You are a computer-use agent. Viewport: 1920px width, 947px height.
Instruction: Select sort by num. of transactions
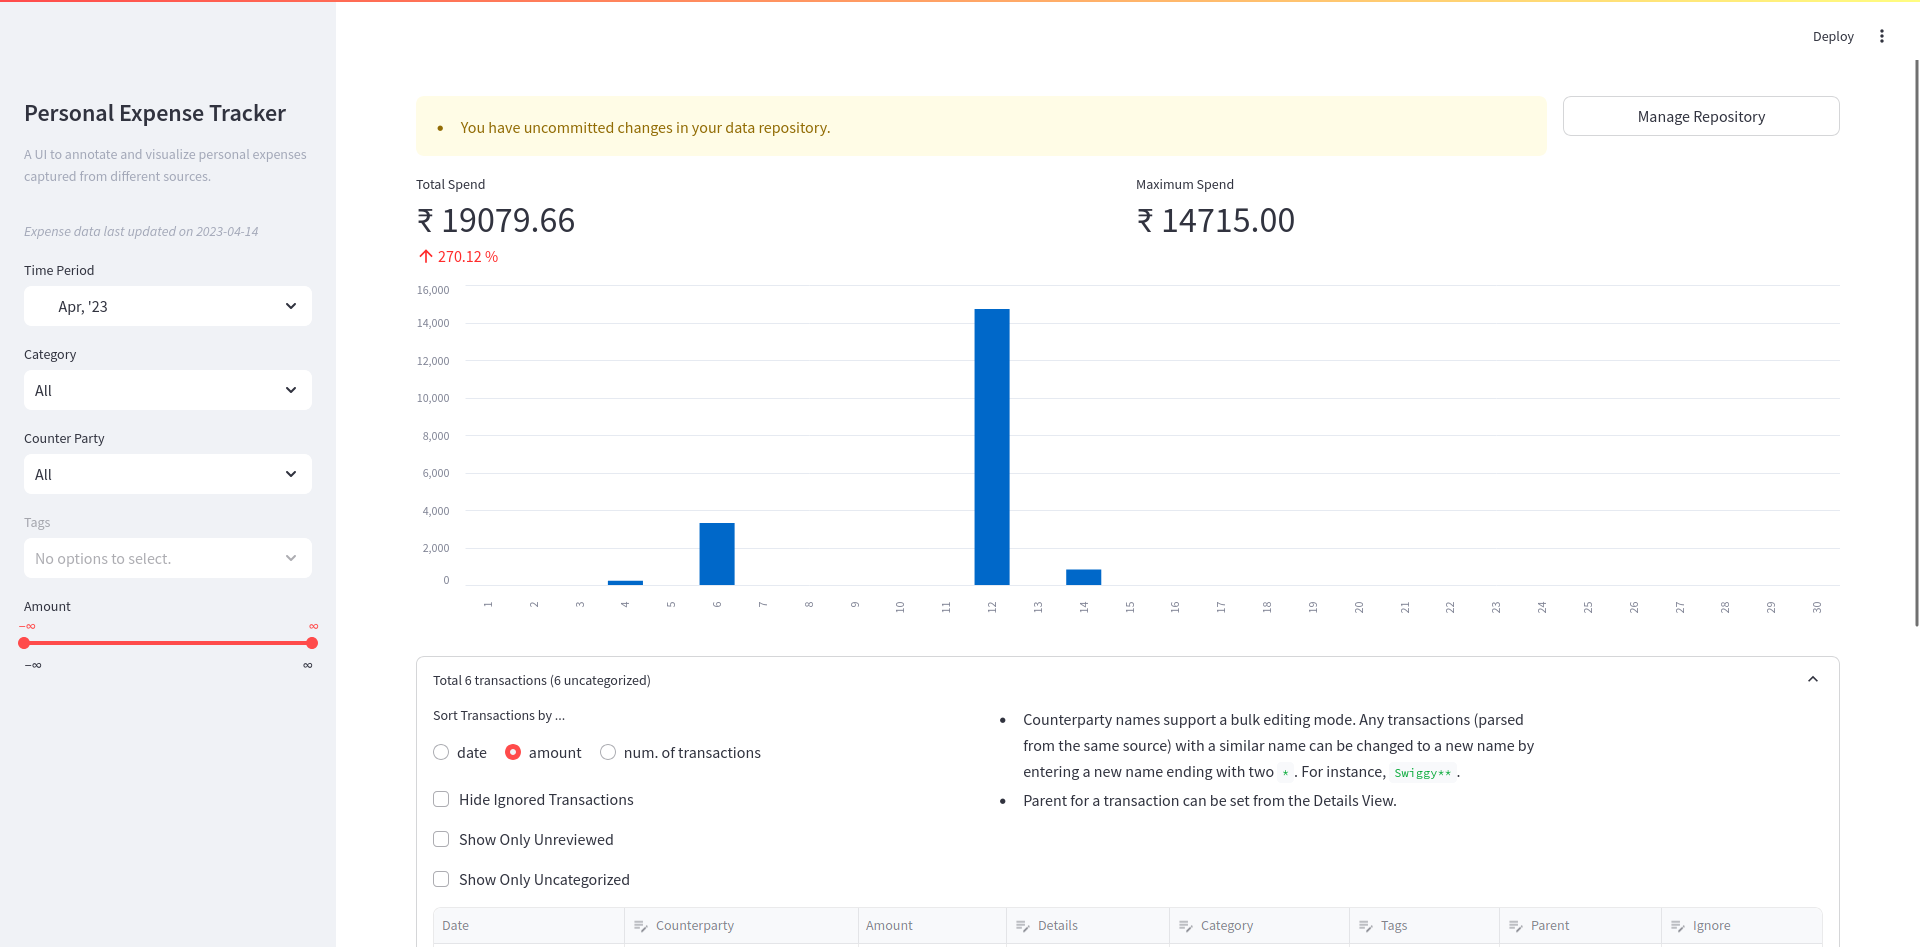pyautogui.click(x=608, y=752)
